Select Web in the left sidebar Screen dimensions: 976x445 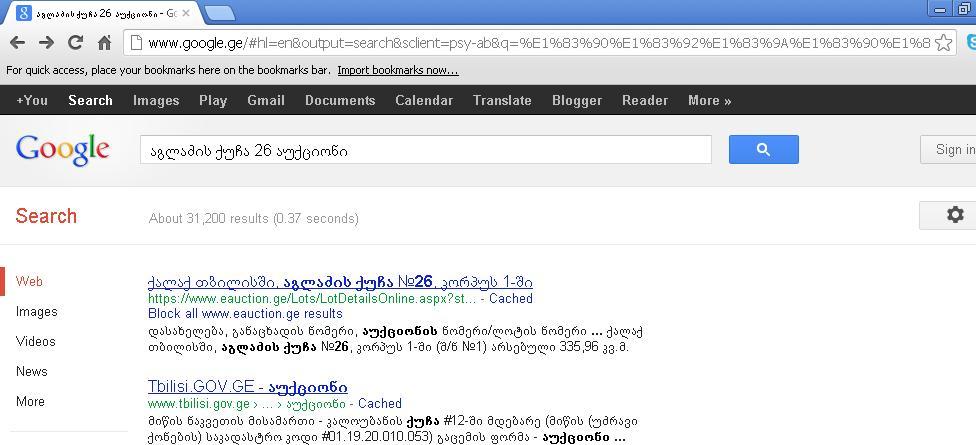pos(29,281)
